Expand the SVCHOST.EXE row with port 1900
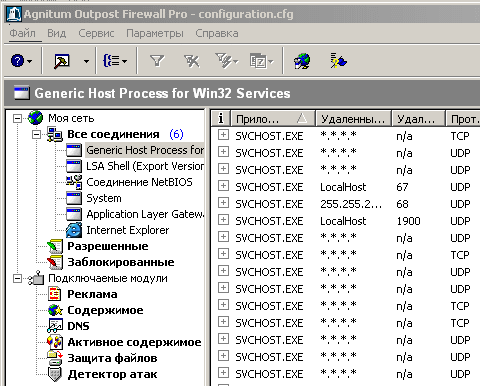The height and width of the screenshot is (386, 480). tap(223, 220)
